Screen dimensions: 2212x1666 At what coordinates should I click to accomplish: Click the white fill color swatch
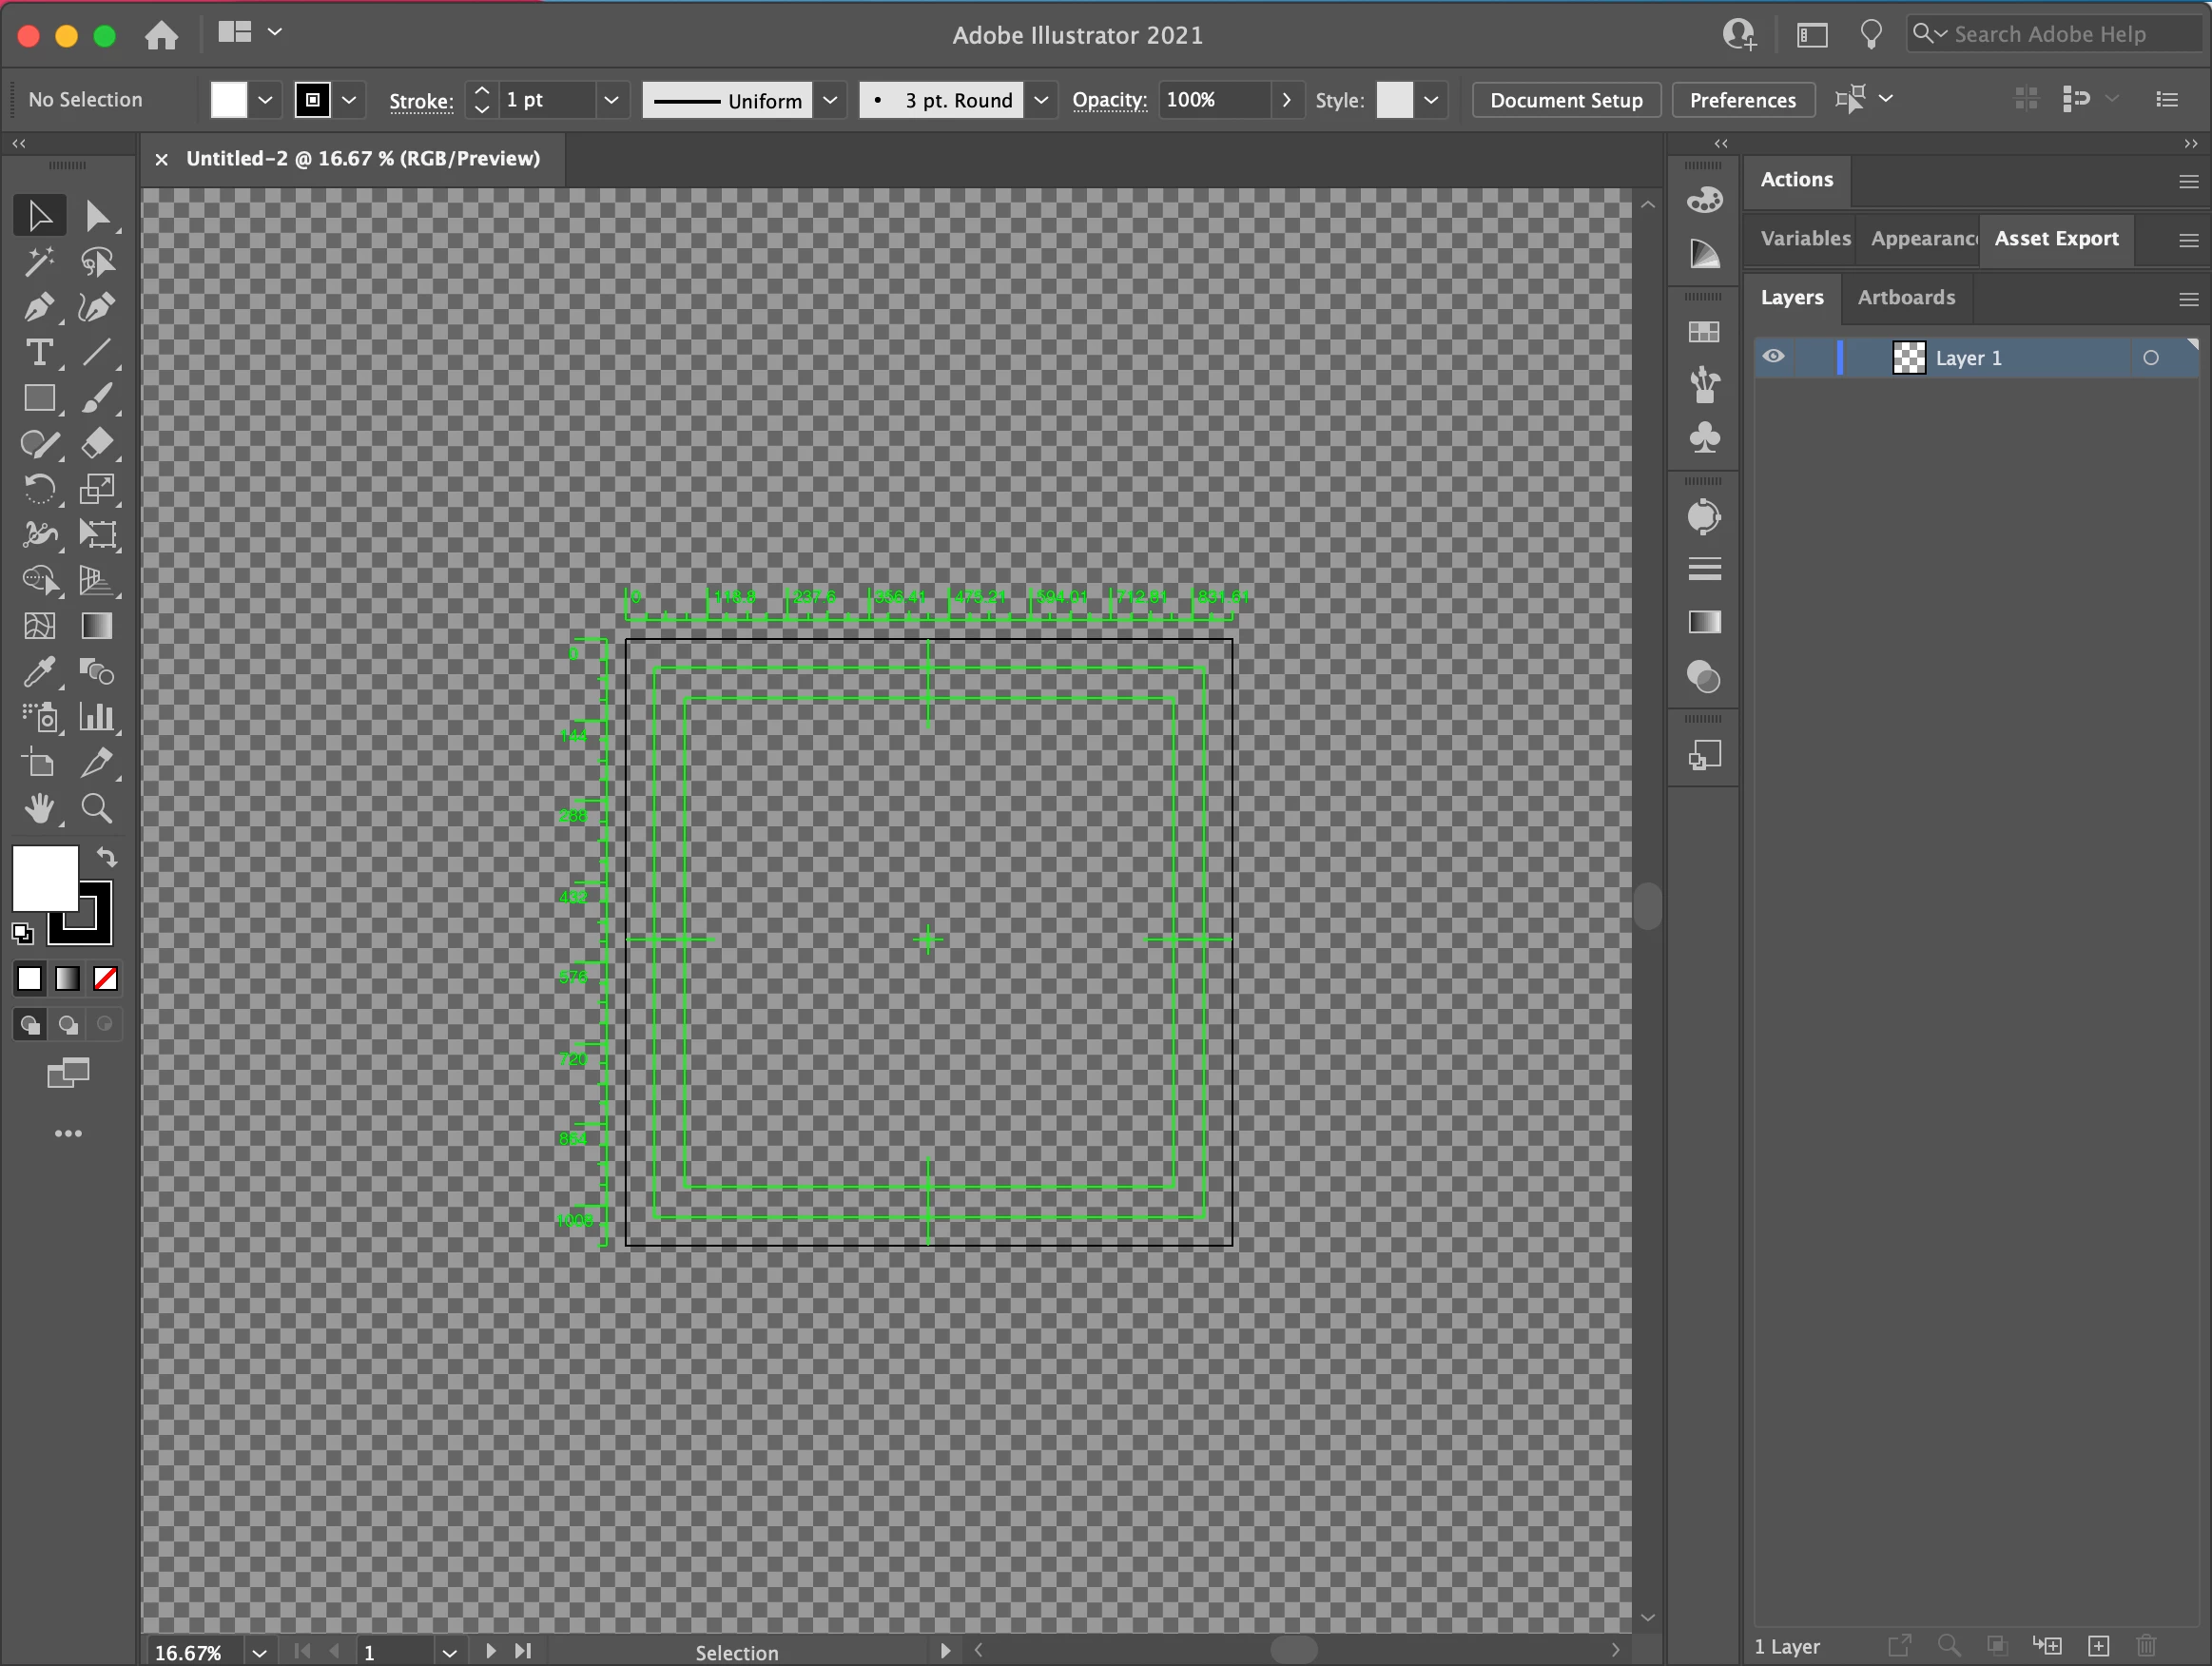coord(44,878)
